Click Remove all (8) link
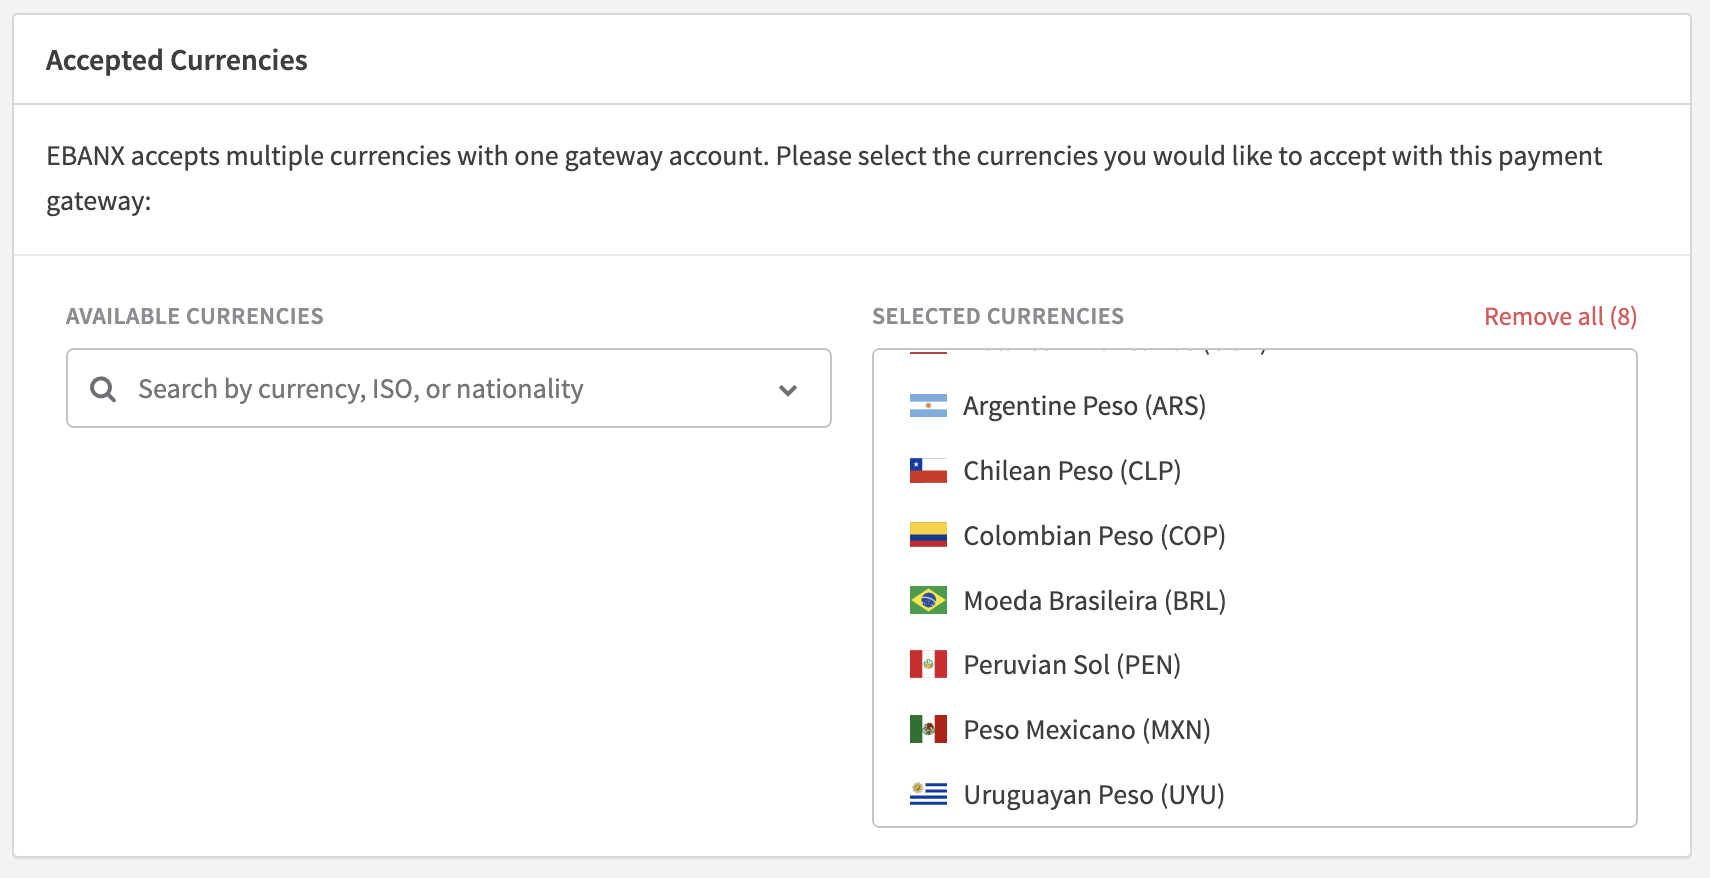The image size is (1710, 878). coord(1560,317)
